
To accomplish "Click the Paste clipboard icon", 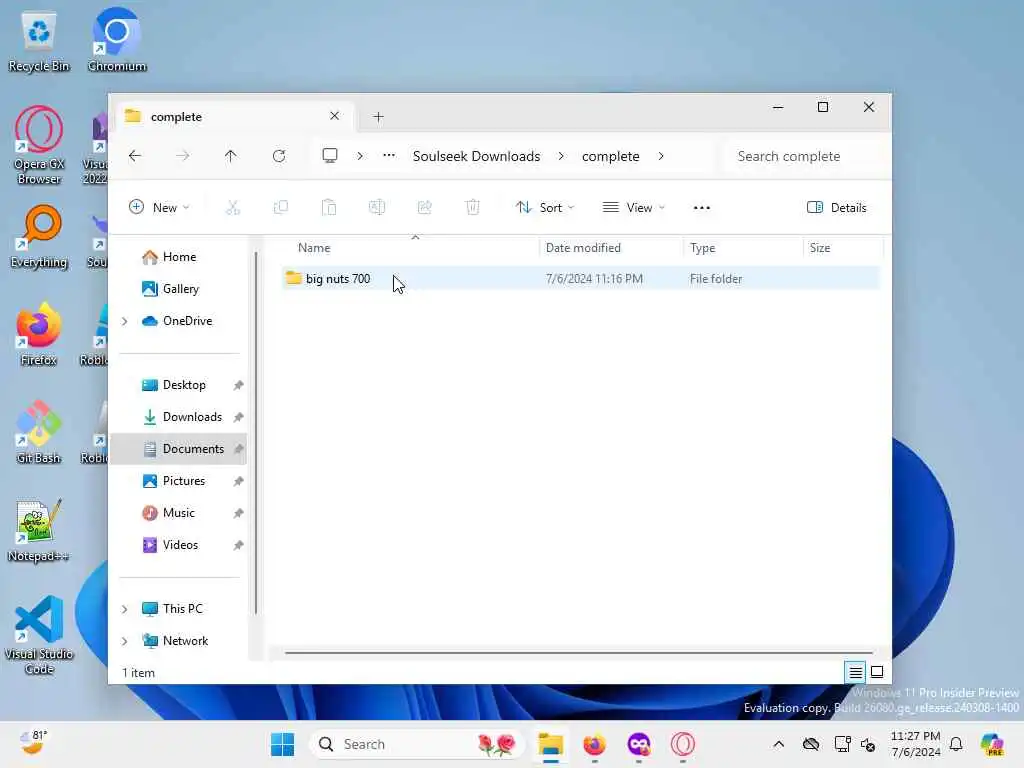I will [x=329, y=208].
